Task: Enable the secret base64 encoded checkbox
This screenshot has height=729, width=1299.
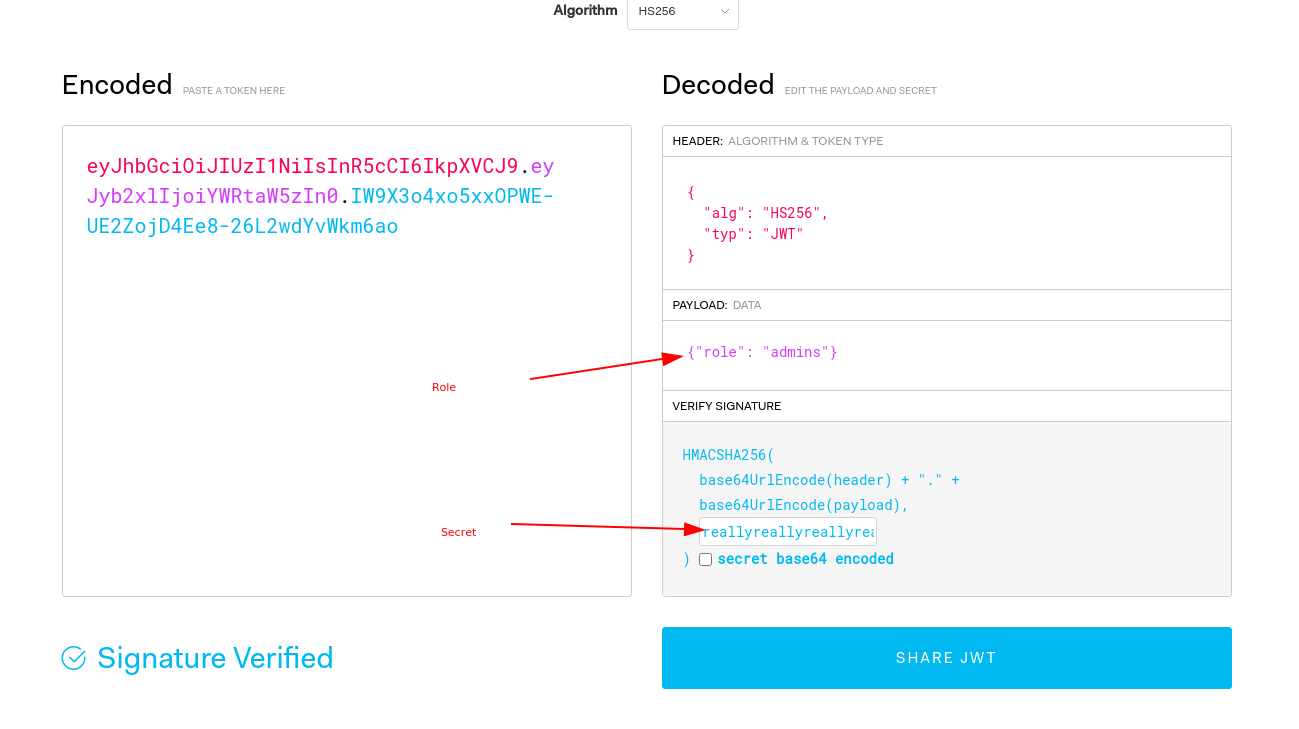Action: pos(705,559)
